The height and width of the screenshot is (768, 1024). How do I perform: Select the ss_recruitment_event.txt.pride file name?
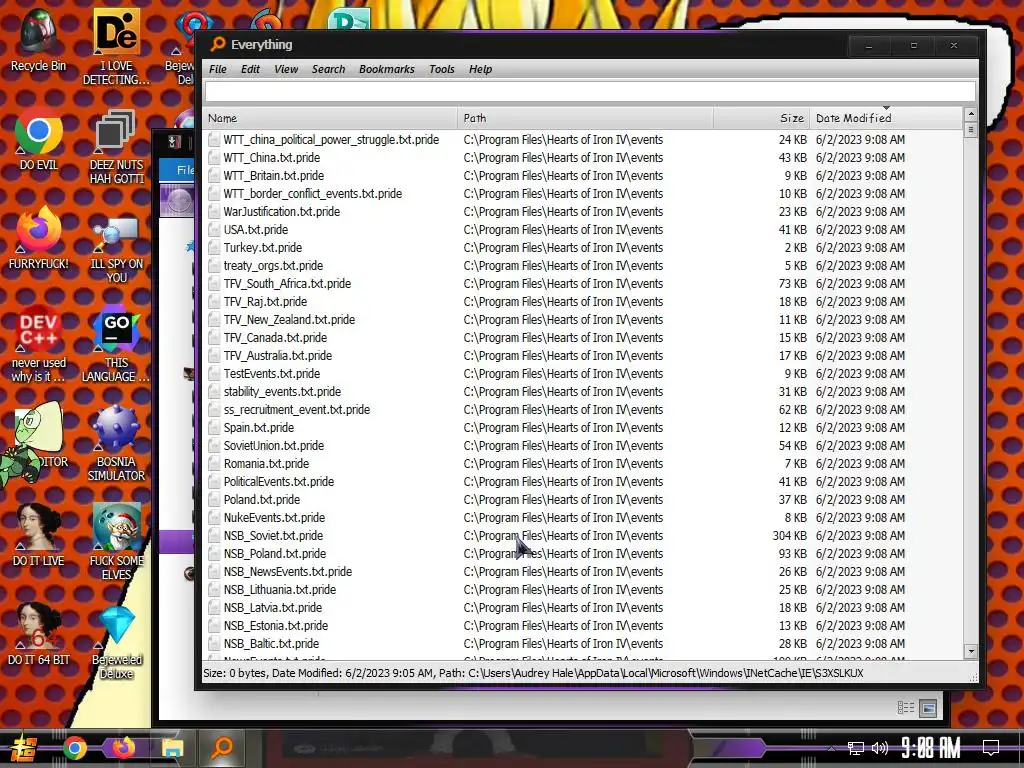point(296,409)
